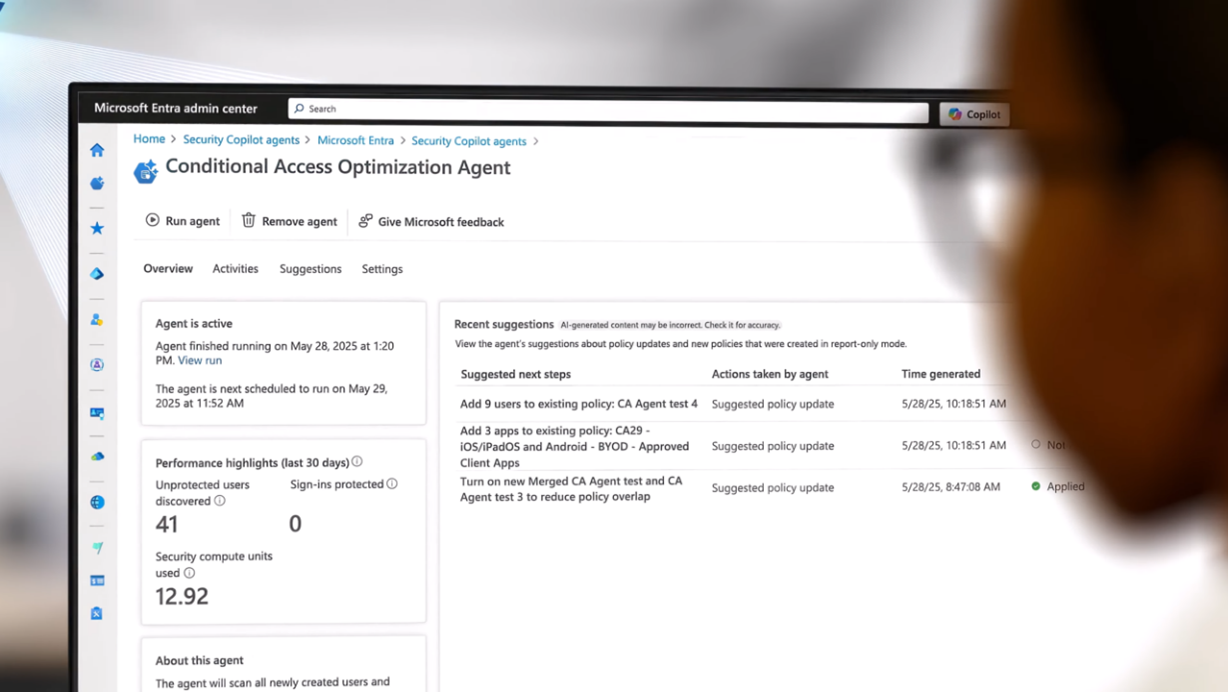
Task: Click info icon beside Sign-ins protected
Action: [392, 484]
